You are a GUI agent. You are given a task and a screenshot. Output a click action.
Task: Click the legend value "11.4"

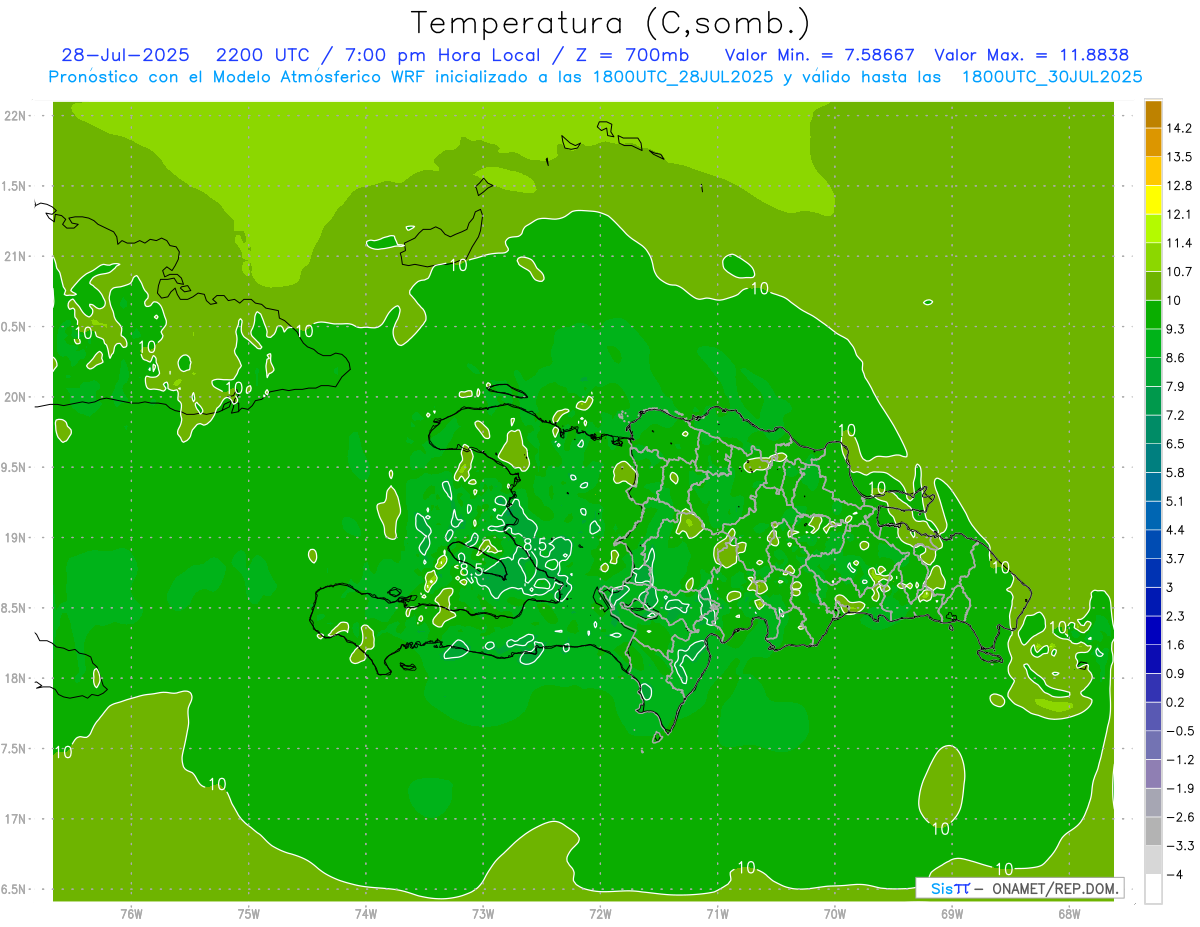coord(1179,243)
